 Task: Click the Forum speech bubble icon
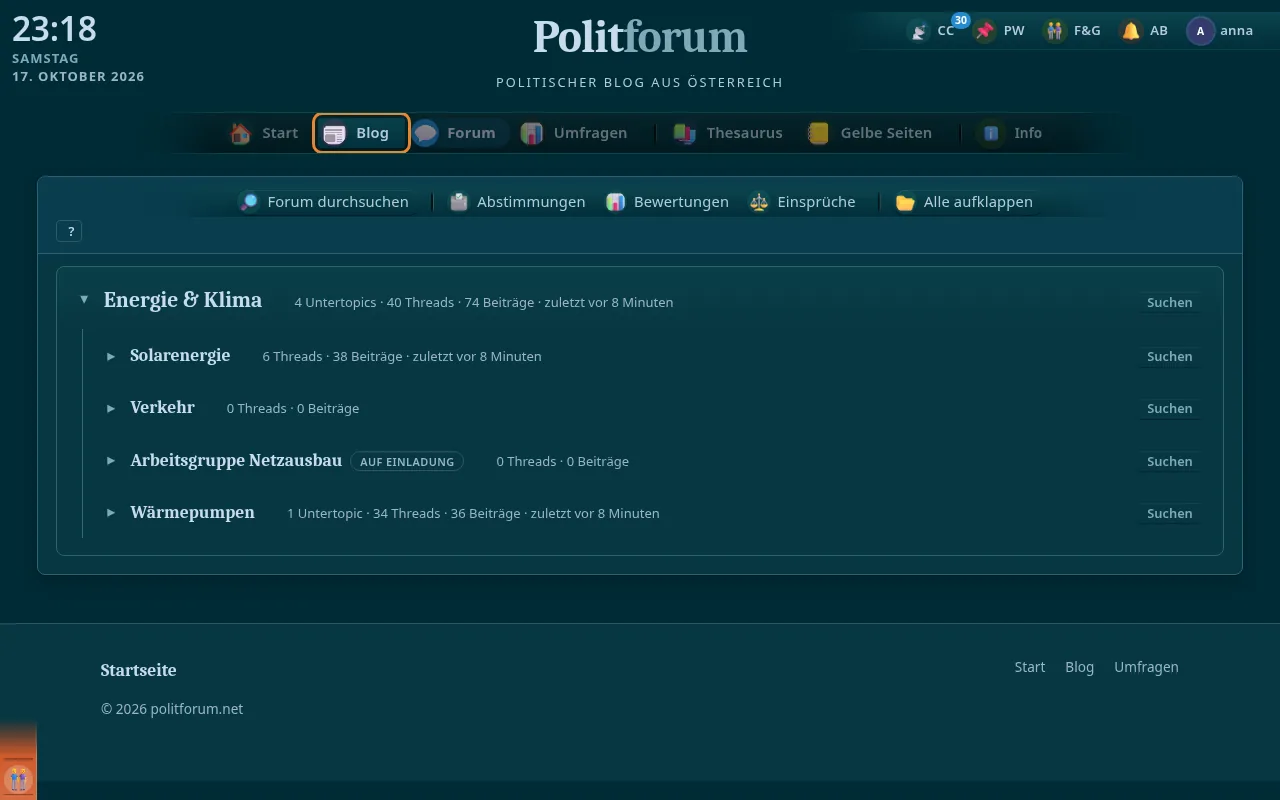[x=426, y=133]
